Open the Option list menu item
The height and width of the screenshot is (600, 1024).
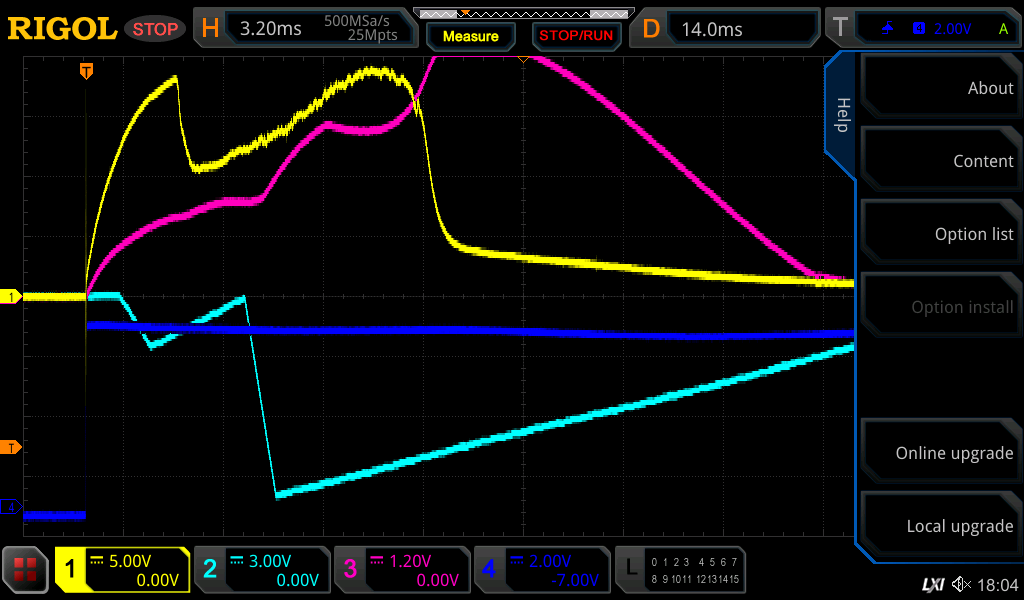[x=940, y=234]
